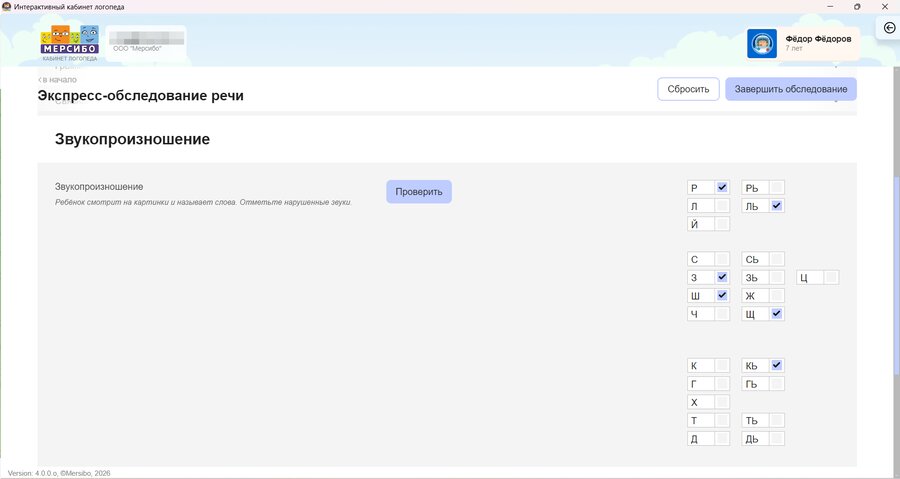Uncheck the КЬ sound checkbox
Viewport: 900px width, 479px height.
click(x=777, y=365)
